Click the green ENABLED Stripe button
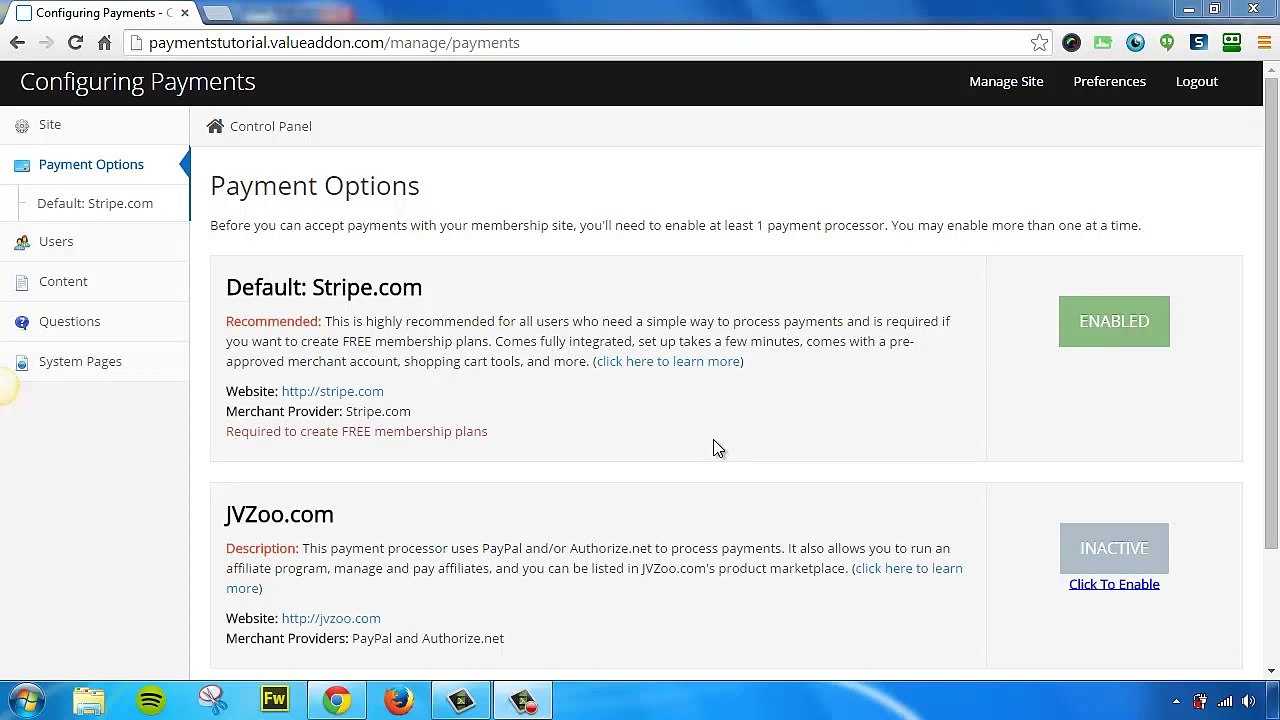Viewport: 1280px width, 720px height. click(1114, 321)
